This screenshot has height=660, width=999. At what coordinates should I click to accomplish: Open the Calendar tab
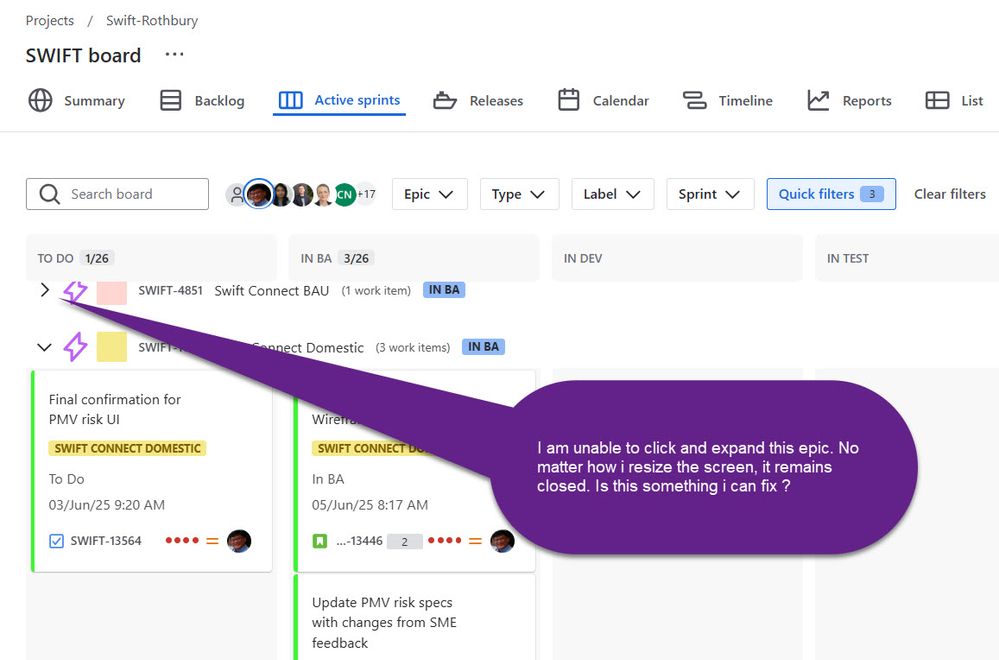pos(603,101)
